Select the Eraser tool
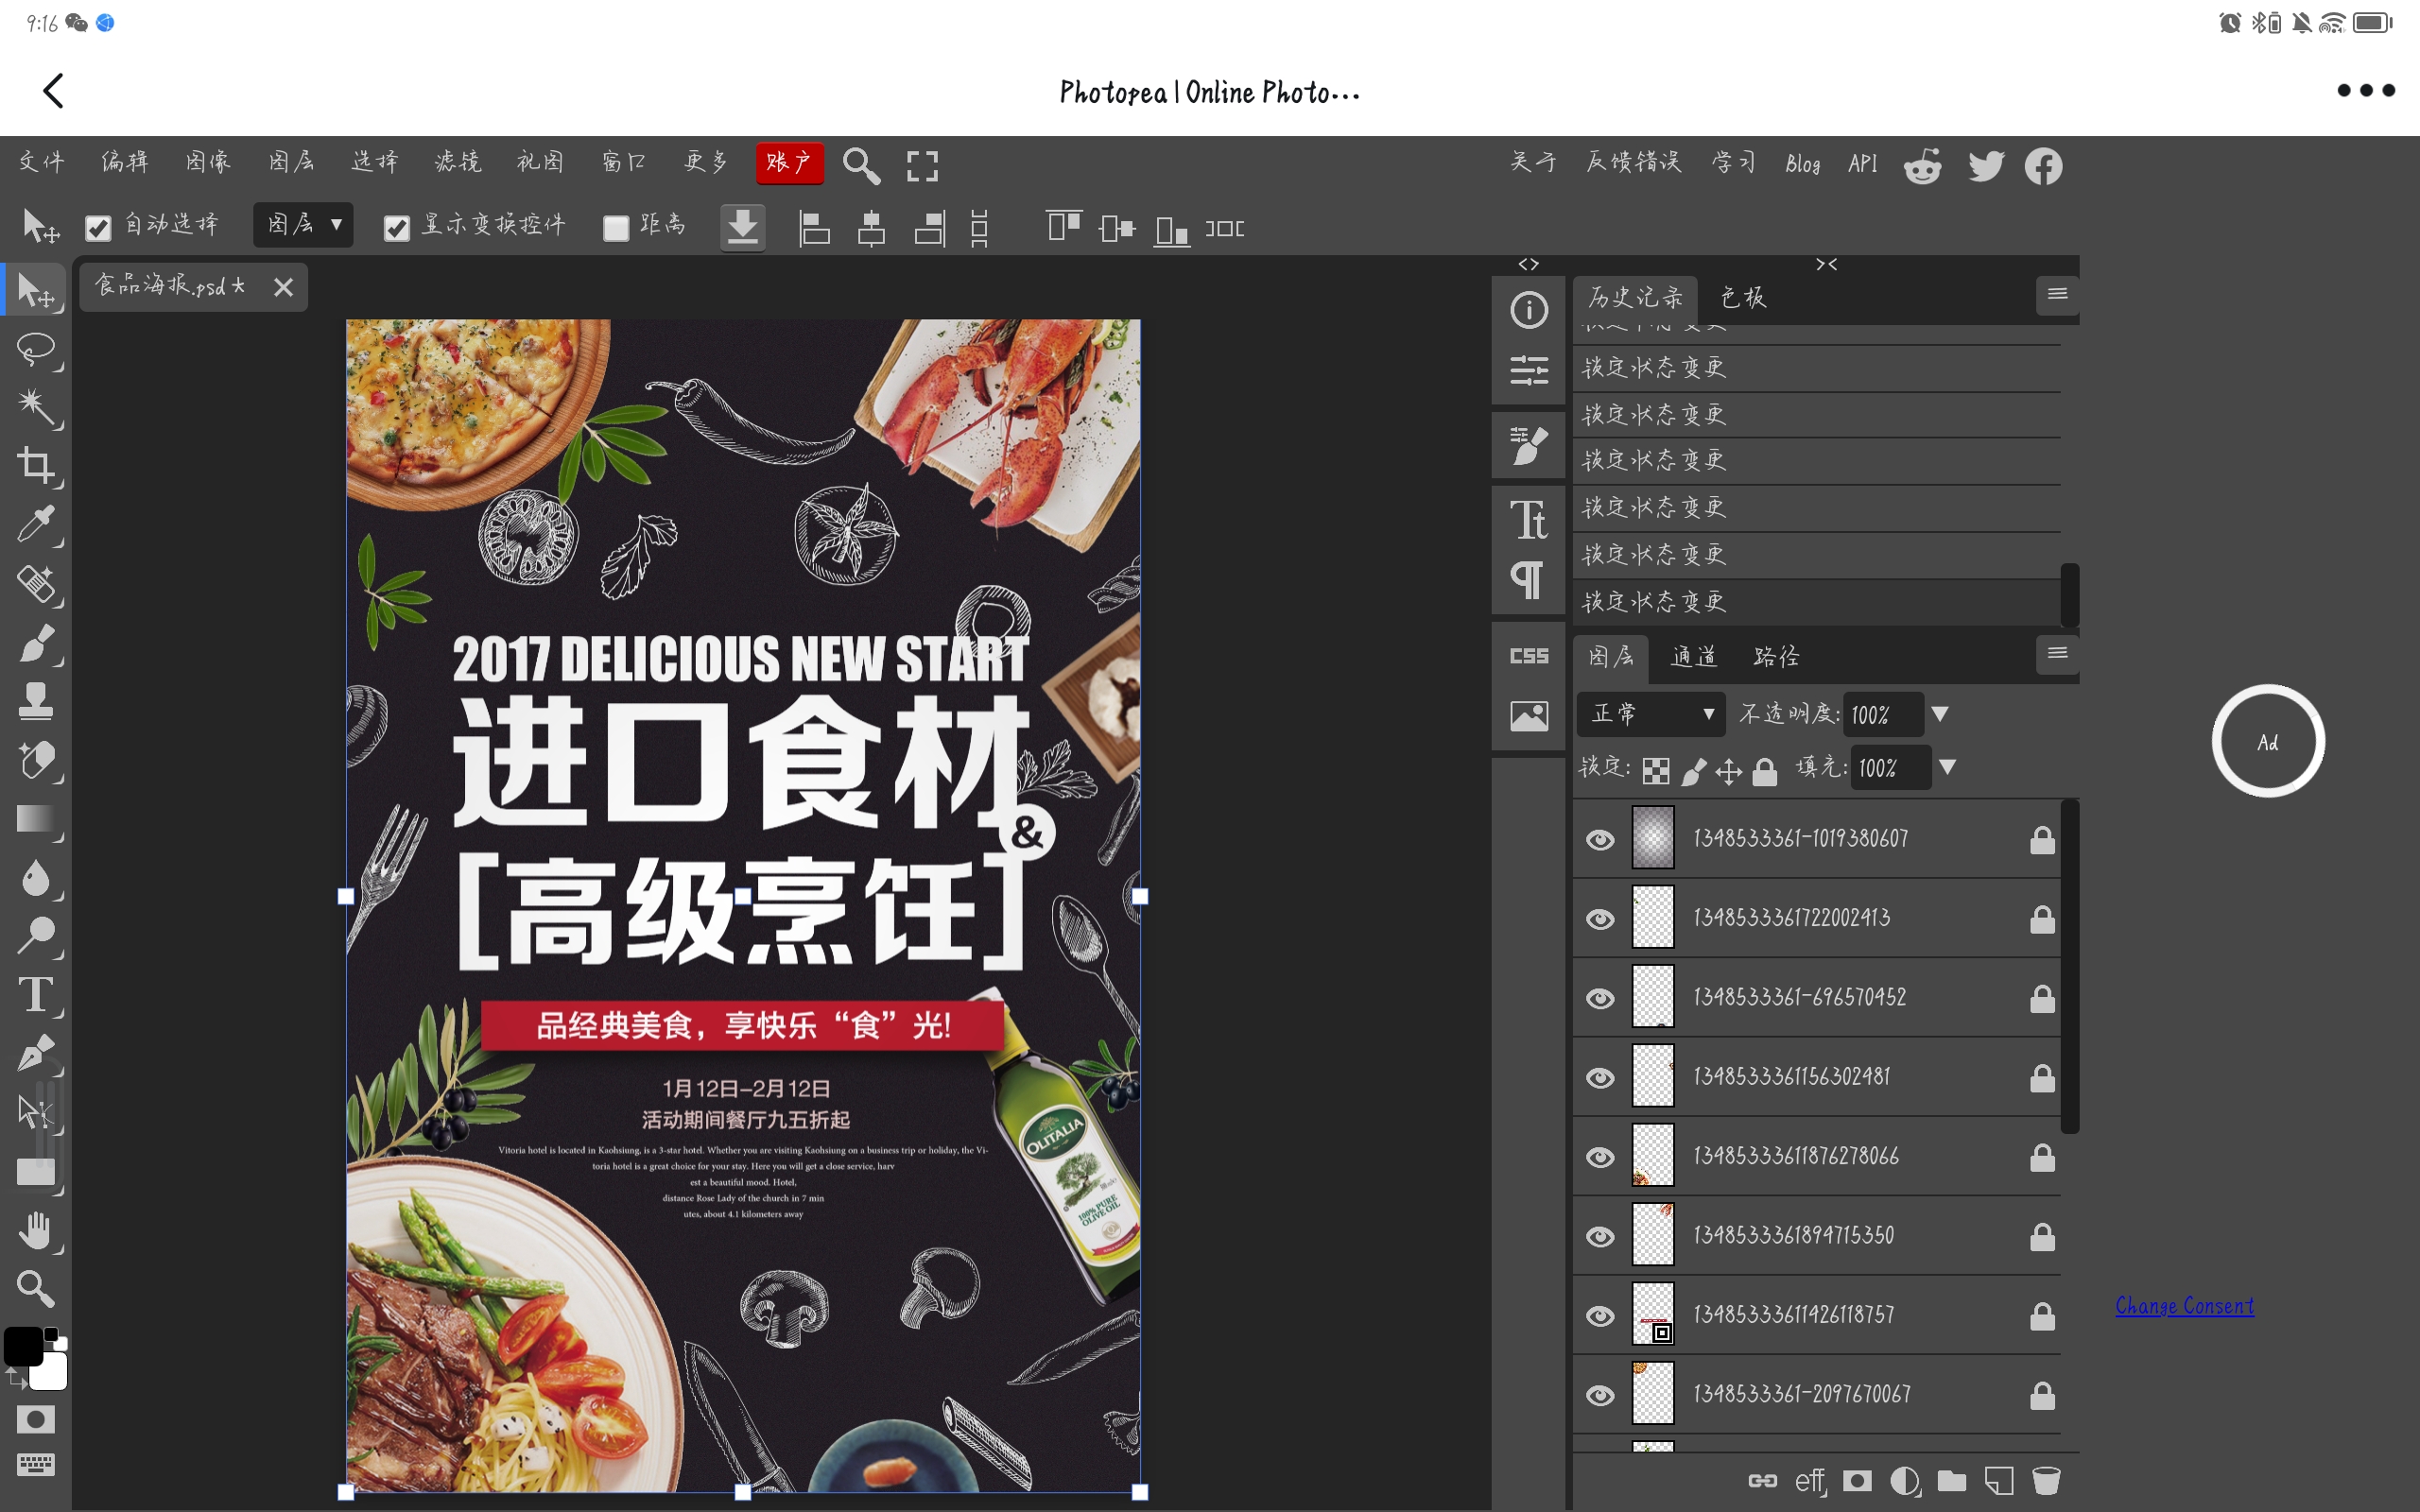Image resolution: width=2420 pixels, height=1512 pixels. 36,760
